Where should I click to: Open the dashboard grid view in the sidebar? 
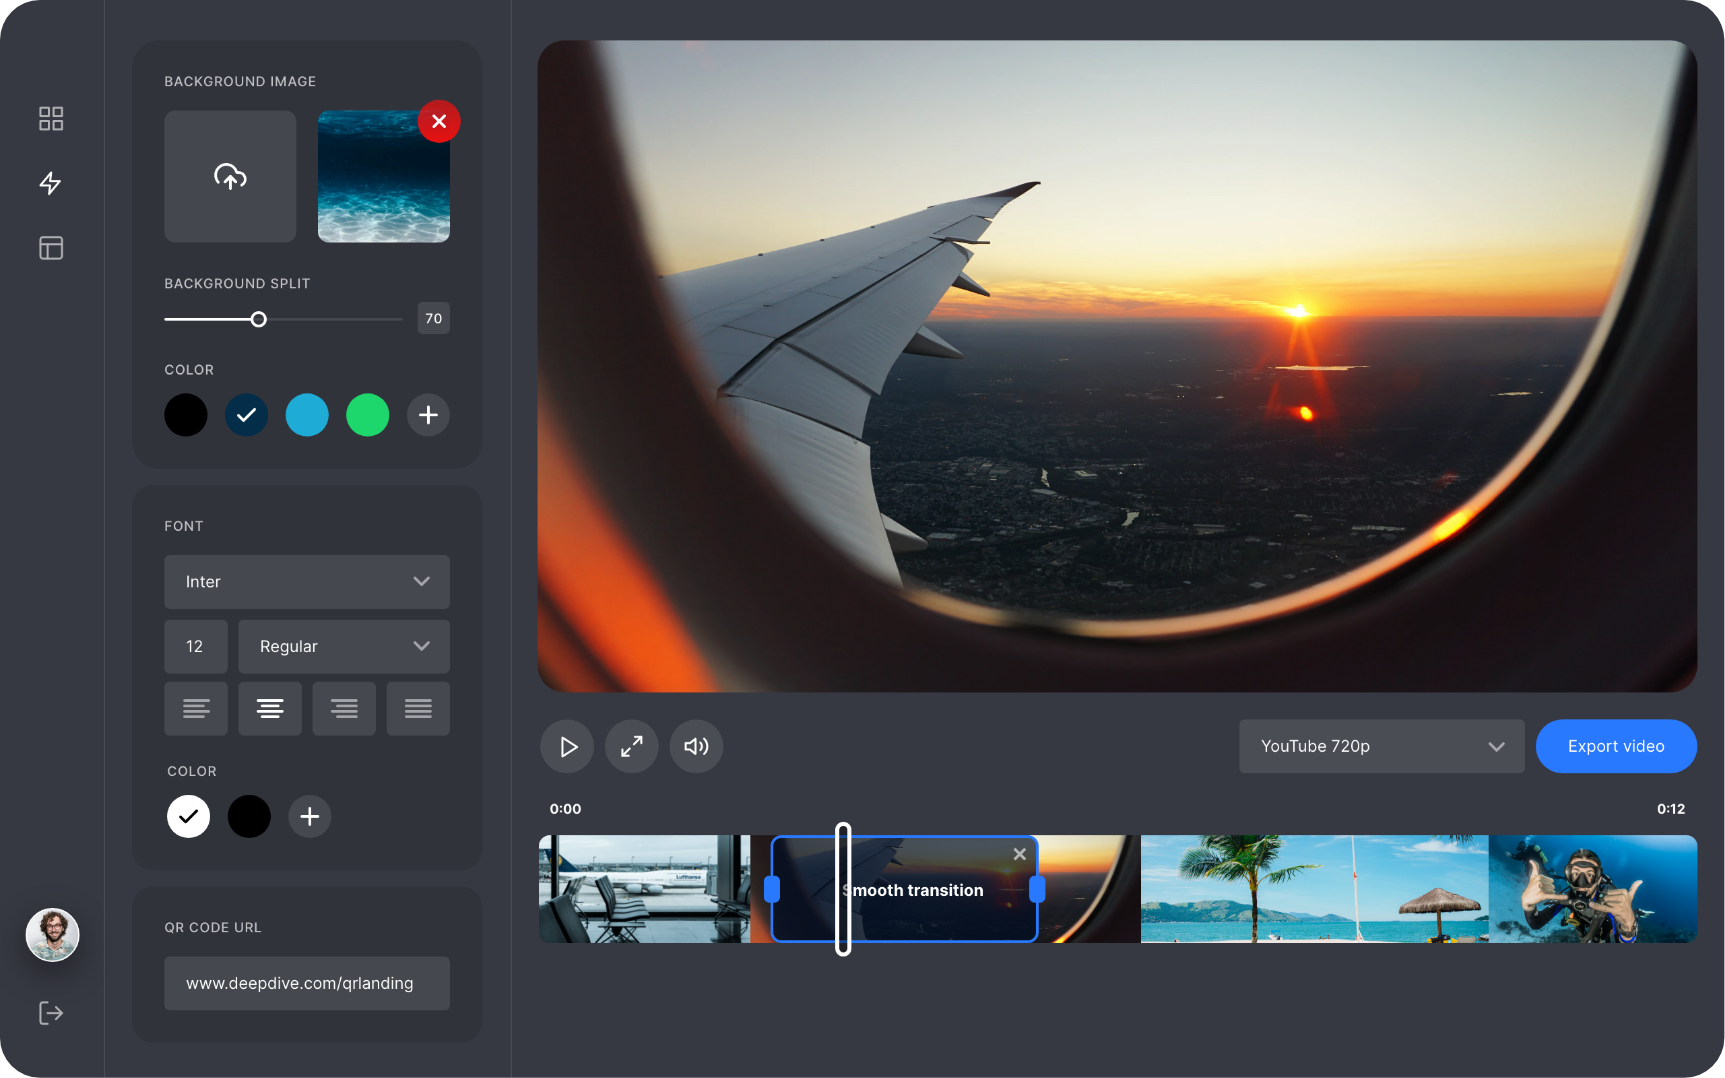coord(51,118)
